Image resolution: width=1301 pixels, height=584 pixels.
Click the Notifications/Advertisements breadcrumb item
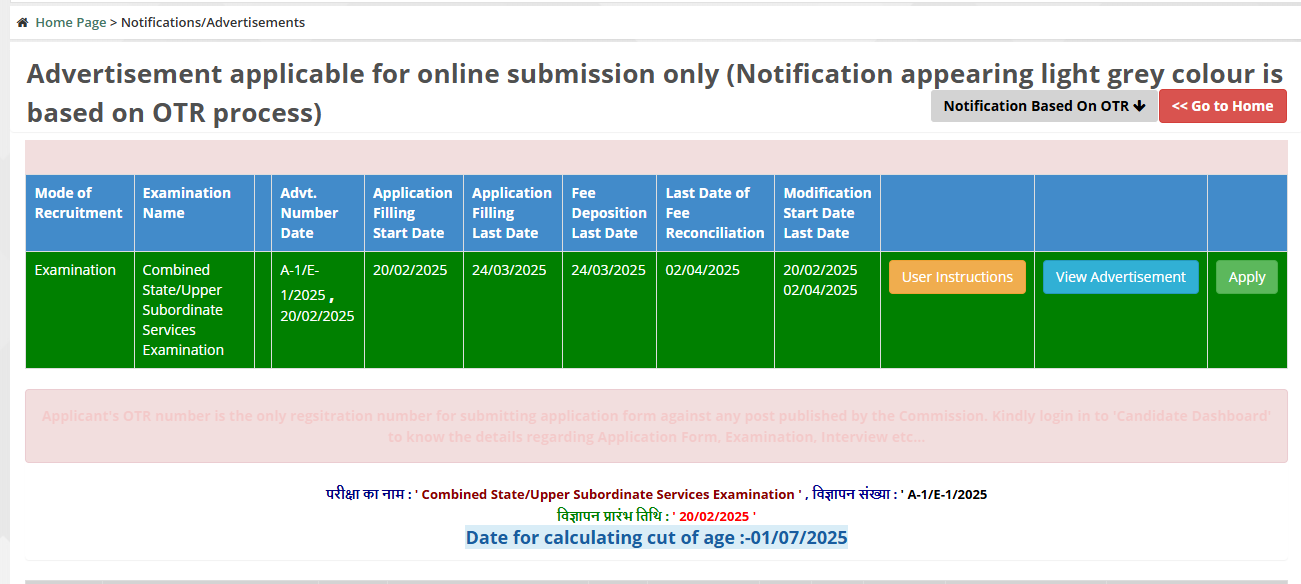pos(214,22)
